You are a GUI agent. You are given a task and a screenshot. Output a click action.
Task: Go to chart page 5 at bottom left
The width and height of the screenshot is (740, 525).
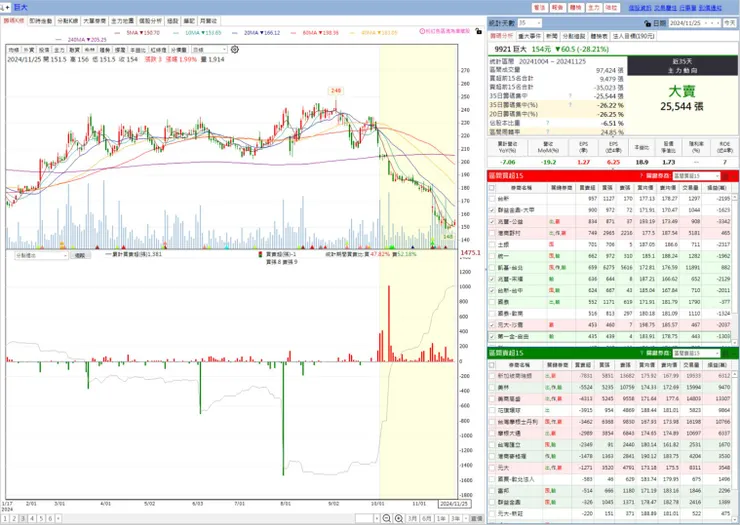click(x=41, y=518)
